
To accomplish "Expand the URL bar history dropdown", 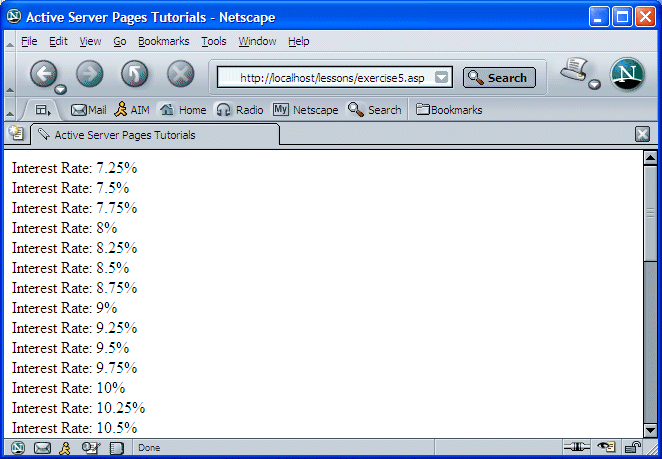I will coord(441,77).
